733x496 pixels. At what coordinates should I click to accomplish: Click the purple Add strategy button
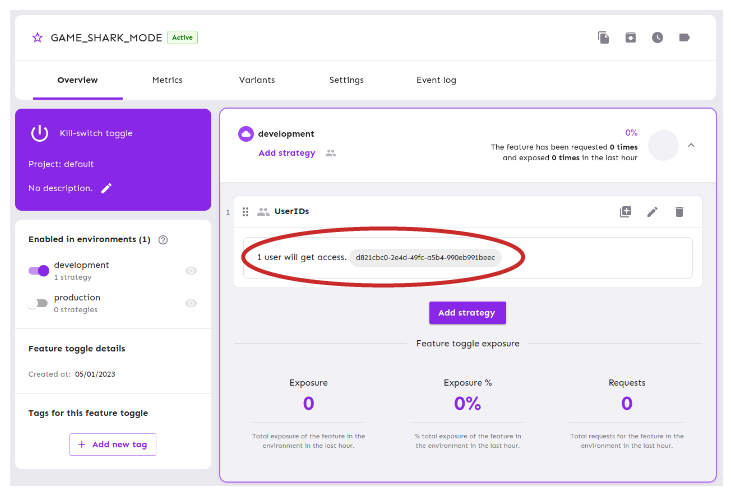[x=467, y=313]
